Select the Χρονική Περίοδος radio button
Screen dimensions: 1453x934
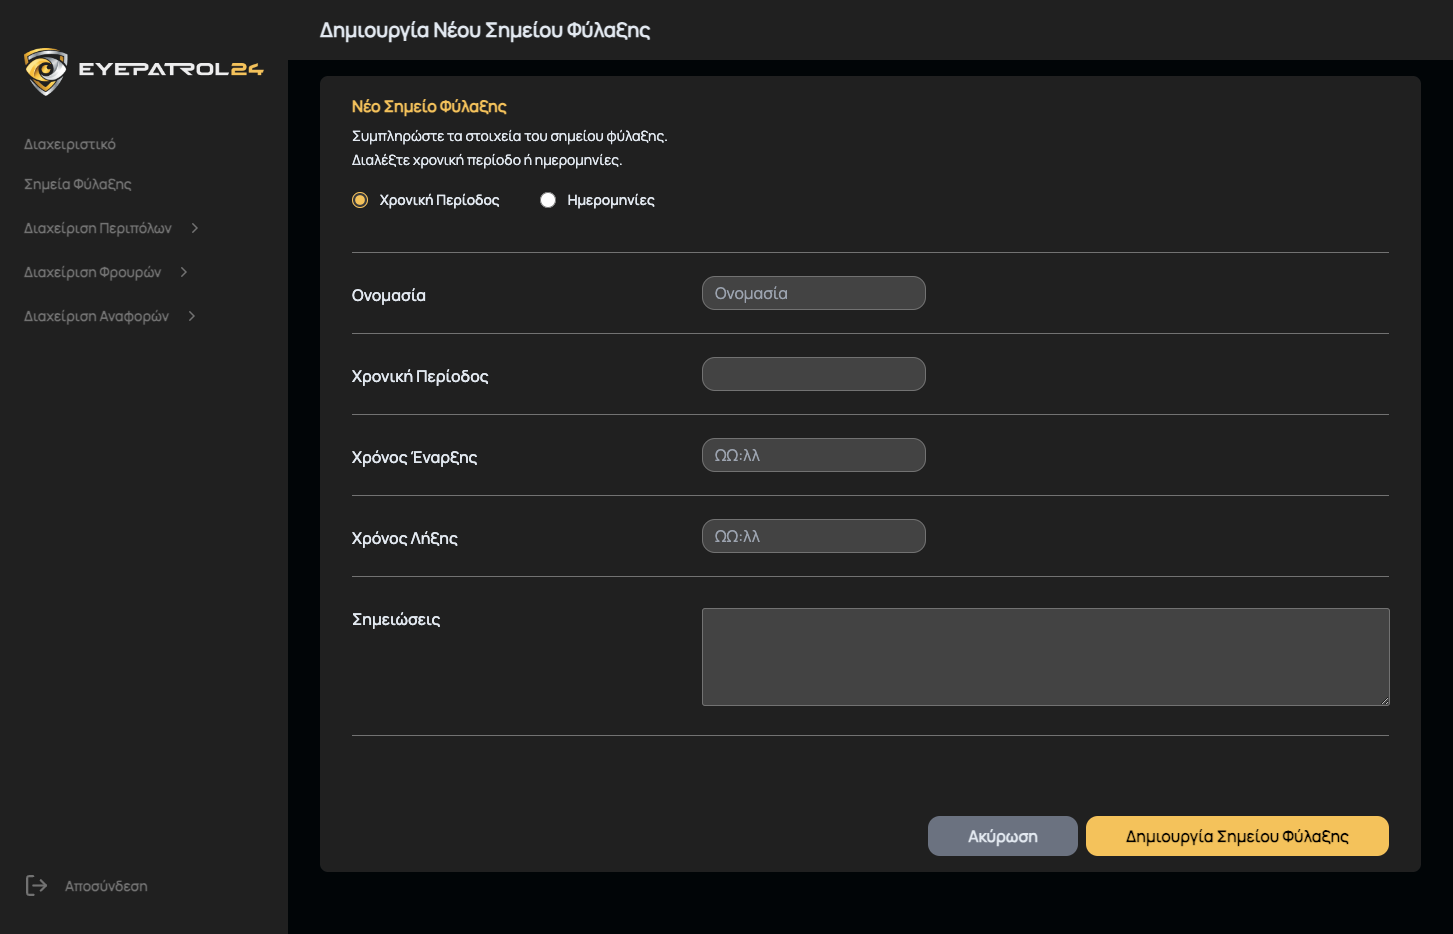point(360,200)
